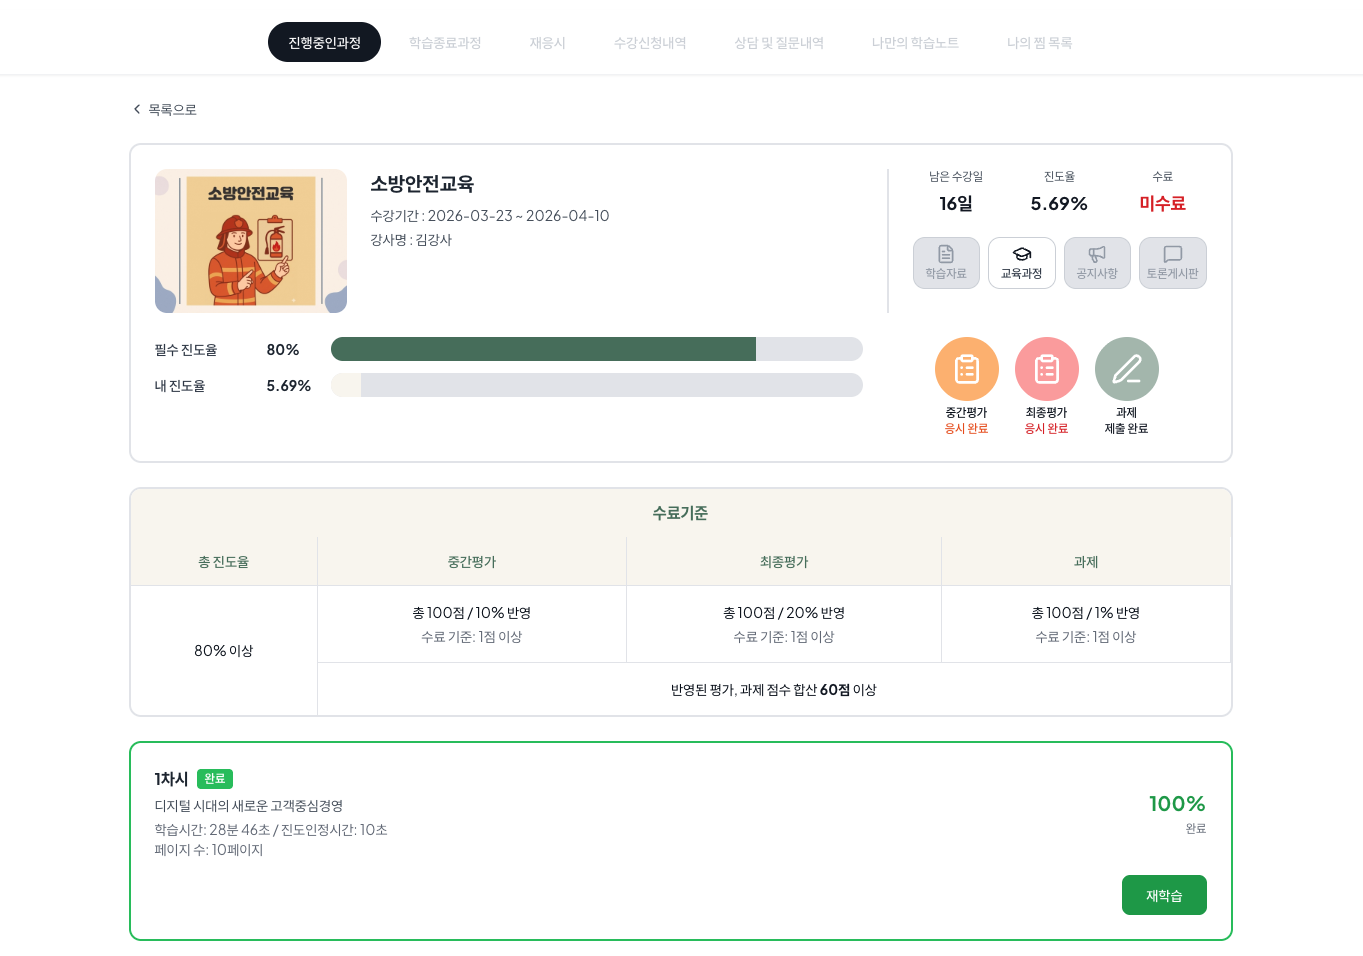
Task: Click the 소방안전교육 course thumbnail image
Action: (x=251, y=241)
